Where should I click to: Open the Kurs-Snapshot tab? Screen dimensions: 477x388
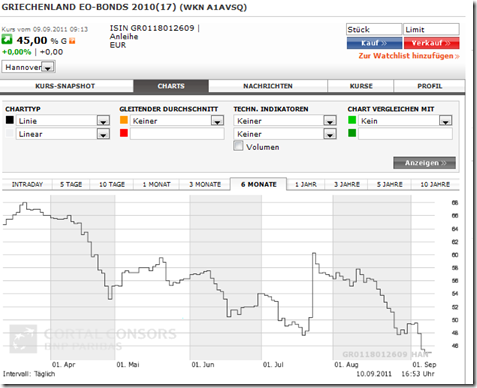(65, 86)
